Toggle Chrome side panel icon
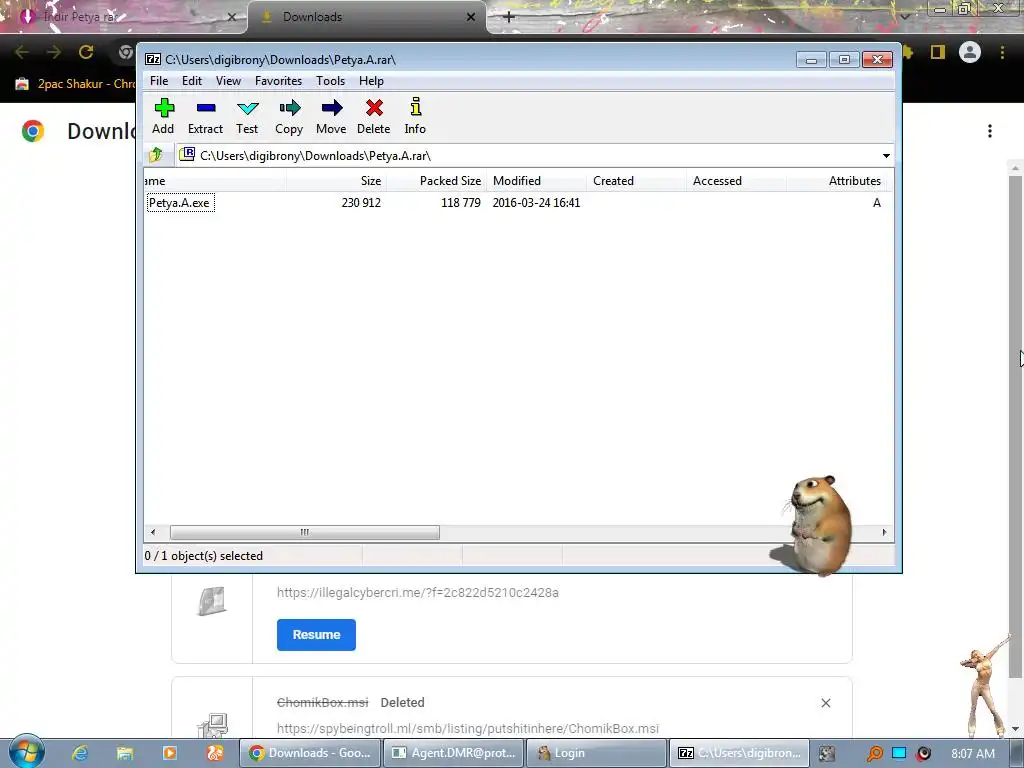 click(x=938, y=52)
